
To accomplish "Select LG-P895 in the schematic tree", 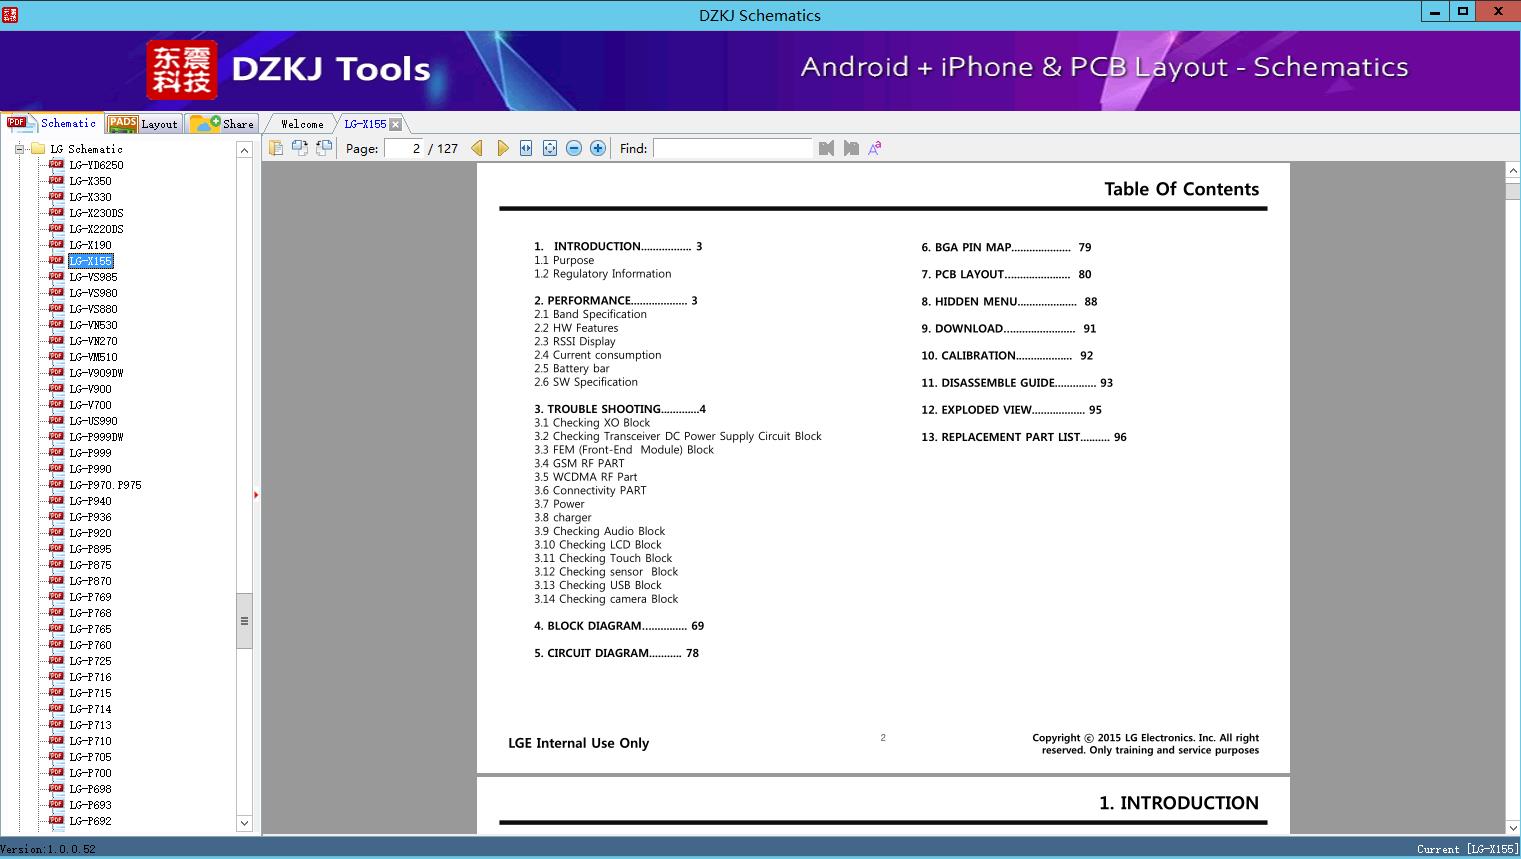I will (90, 549).
